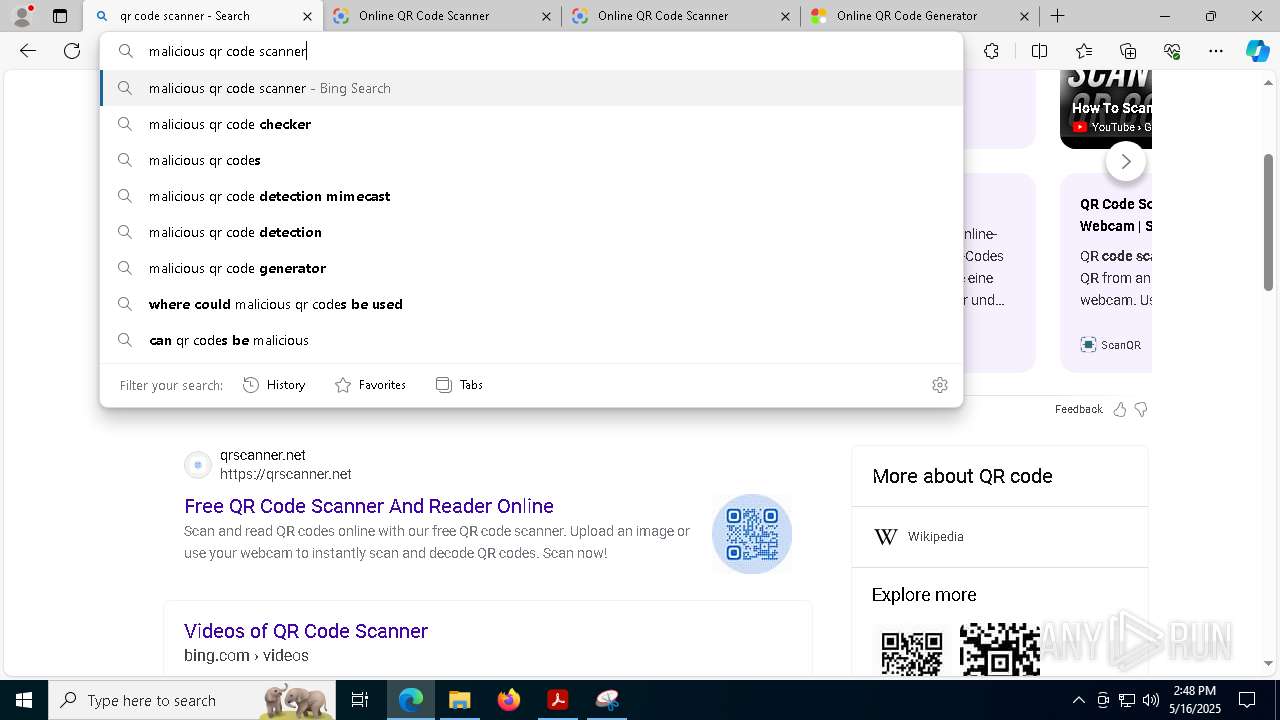This screenshot has height=720, width=1280.
Task: Advance video carousel with next arrow
Action: pyautogui.click(x=1126, y=161)
